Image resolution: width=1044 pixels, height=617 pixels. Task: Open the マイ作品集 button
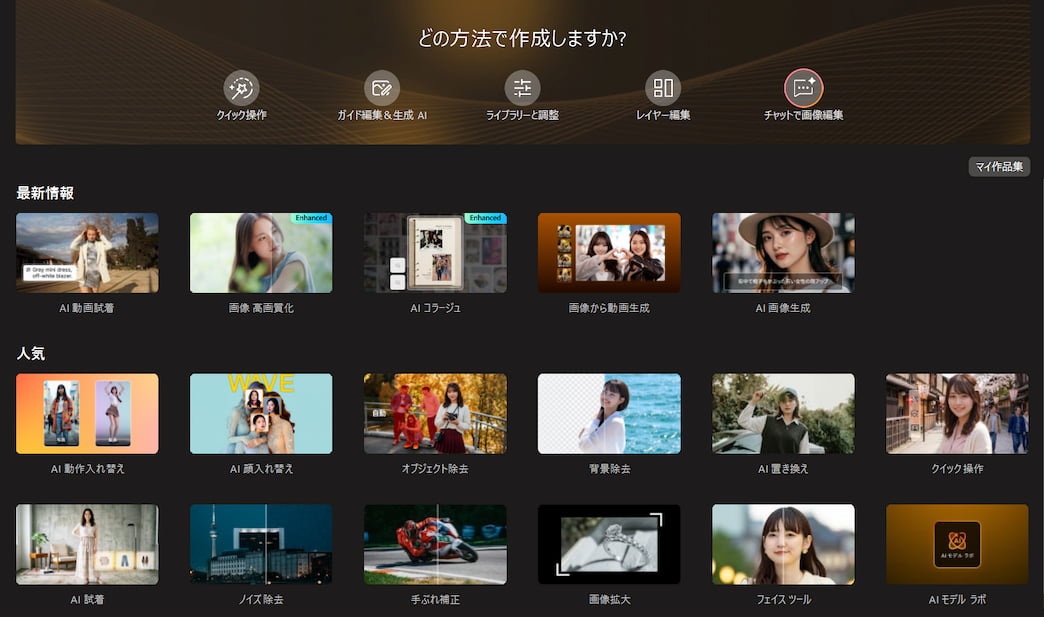(999, 166)
